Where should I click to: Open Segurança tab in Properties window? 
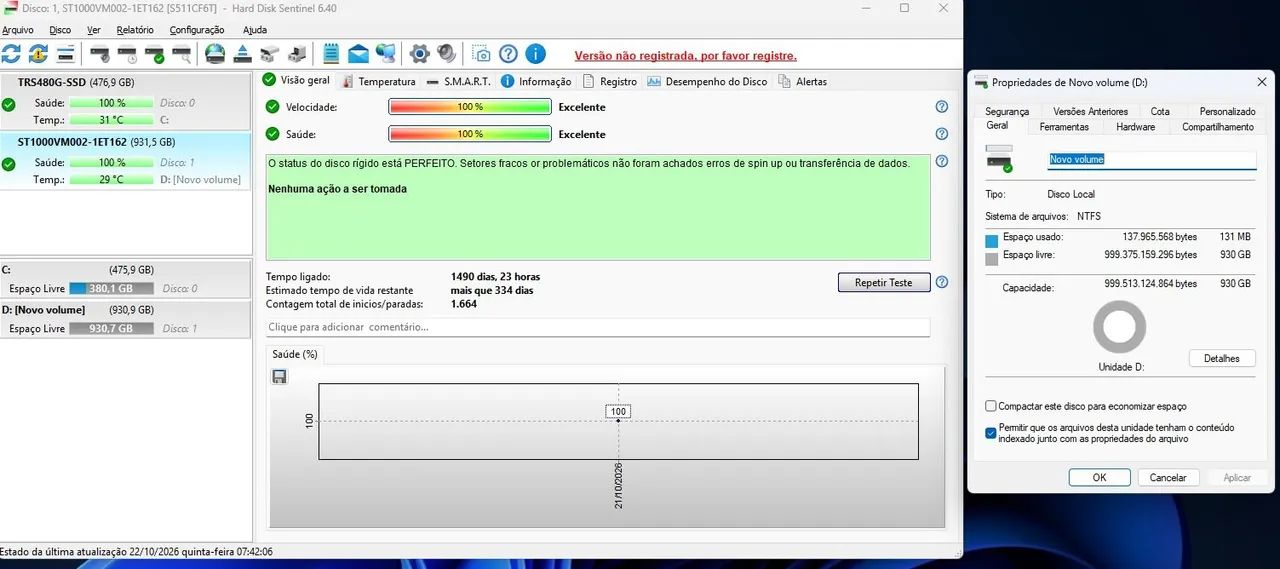(x=1007, y=112)
